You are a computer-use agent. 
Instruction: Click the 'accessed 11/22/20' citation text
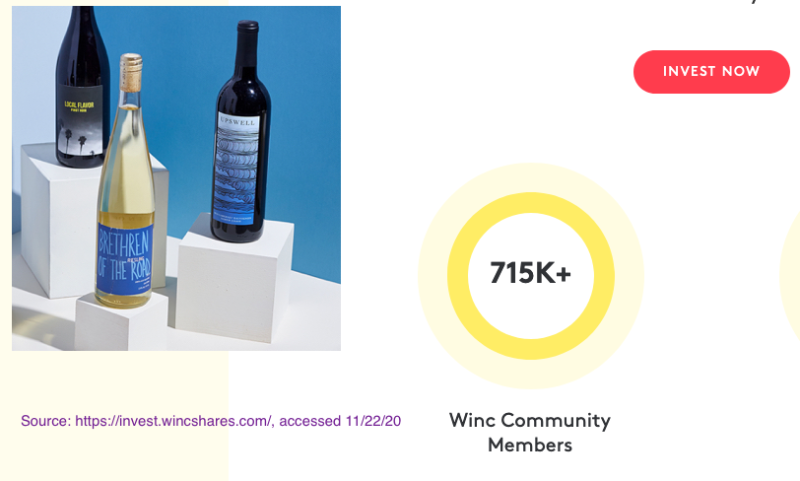[340, 421]
